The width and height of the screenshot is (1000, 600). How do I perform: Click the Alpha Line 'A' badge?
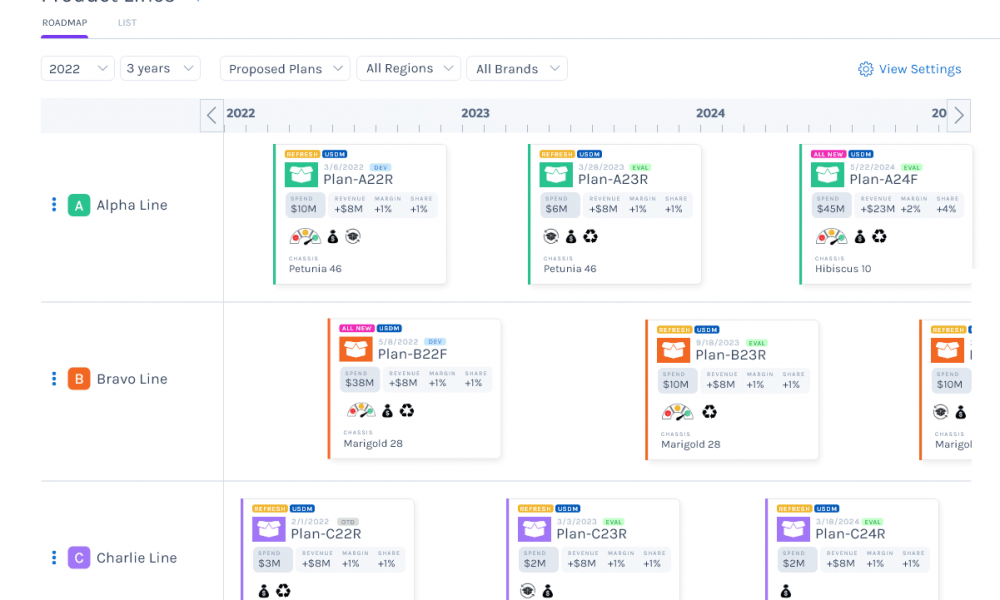pos(79,205)
